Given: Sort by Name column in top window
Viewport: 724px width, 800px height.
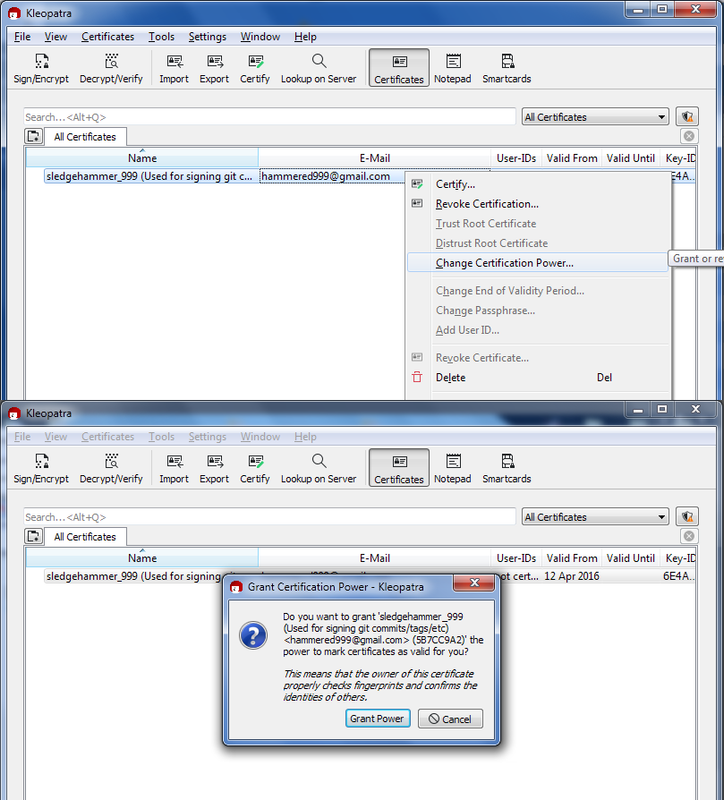Looking at the screenshot, I should click(142, 158).
